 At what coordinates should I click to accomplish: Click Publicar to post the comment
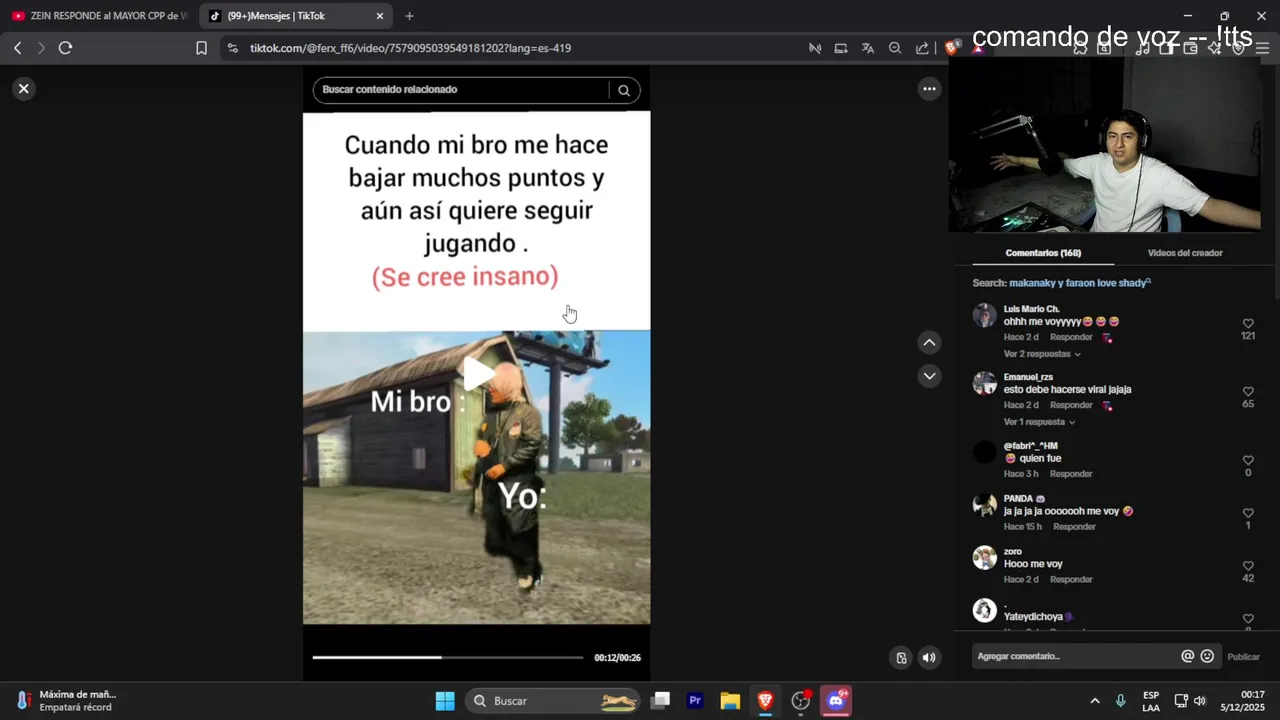tap(1243, 657)
